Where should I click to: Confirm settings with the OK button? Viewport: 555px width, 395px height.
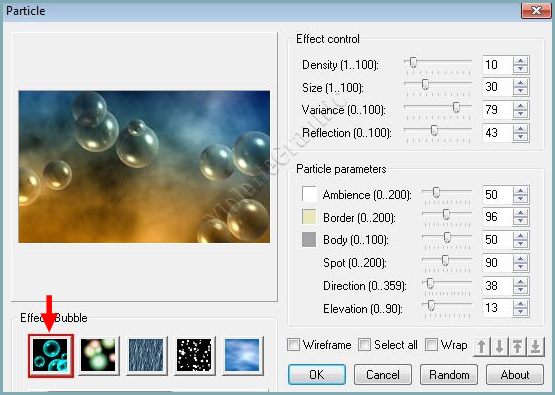pos(317,374)
